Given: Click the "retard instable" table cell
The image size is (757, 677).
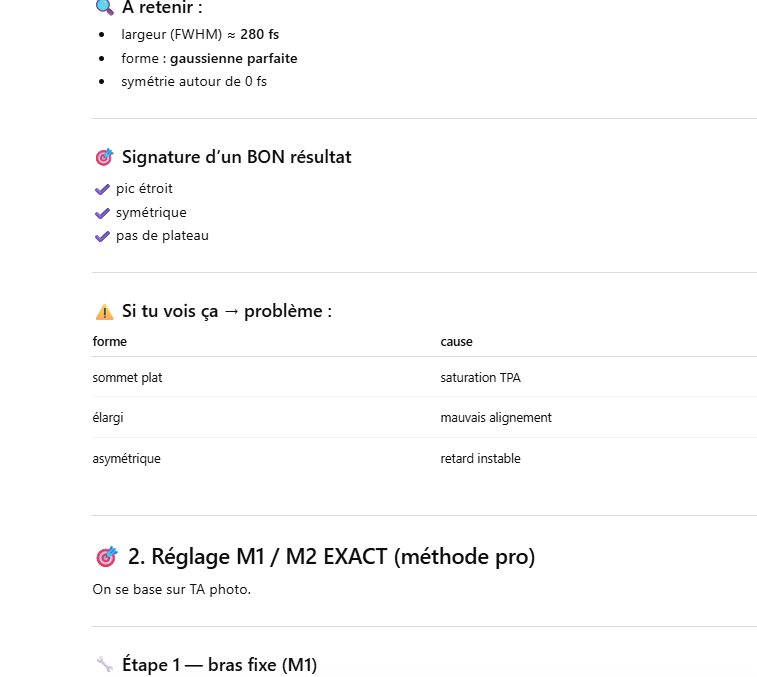Looking at the screenshot, I should (x=480, y=459).
